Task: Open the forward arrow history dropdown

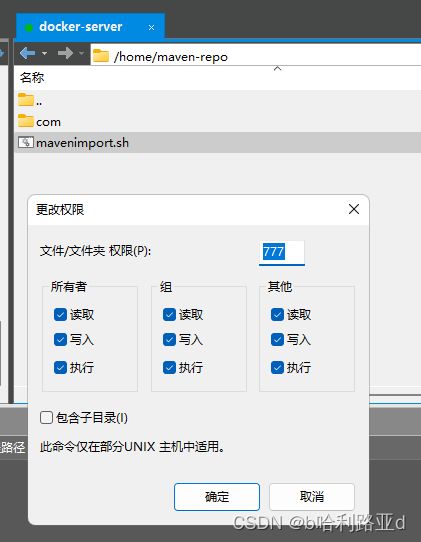Action: [x=82, y=54]
